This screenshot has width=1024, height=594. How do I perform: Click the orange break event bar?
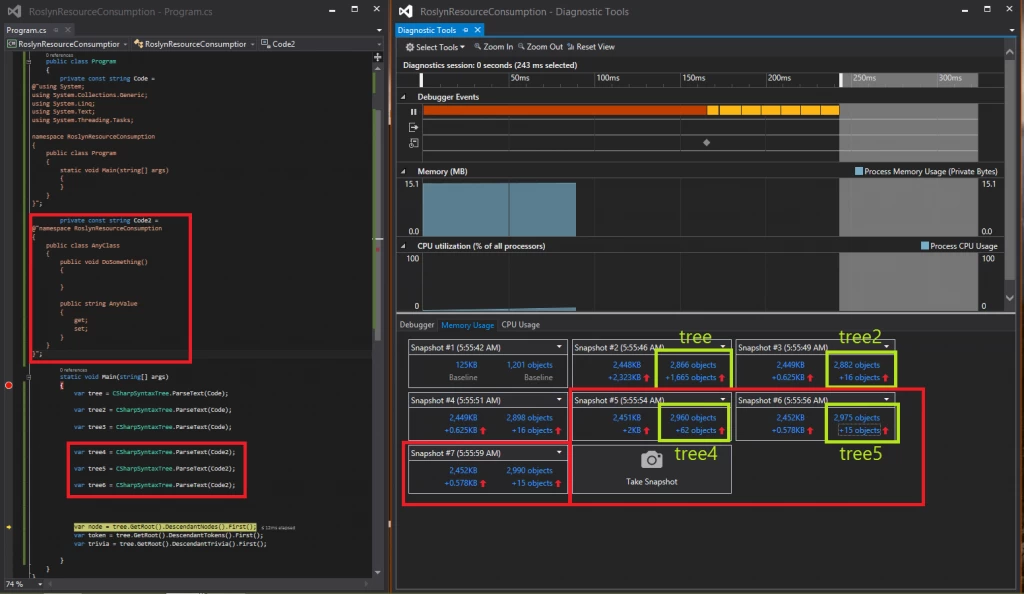coord(565,110)
